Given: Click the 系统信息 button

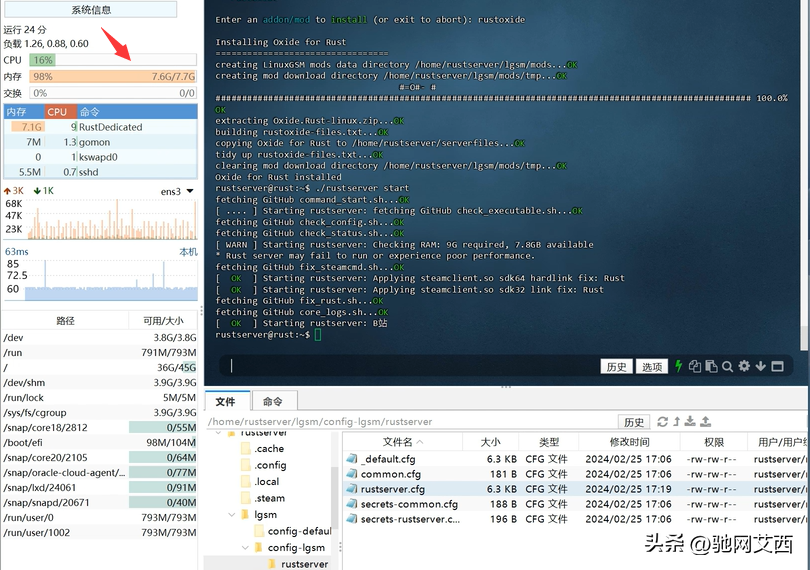Looking at the screenshot, I should point(91,10).
